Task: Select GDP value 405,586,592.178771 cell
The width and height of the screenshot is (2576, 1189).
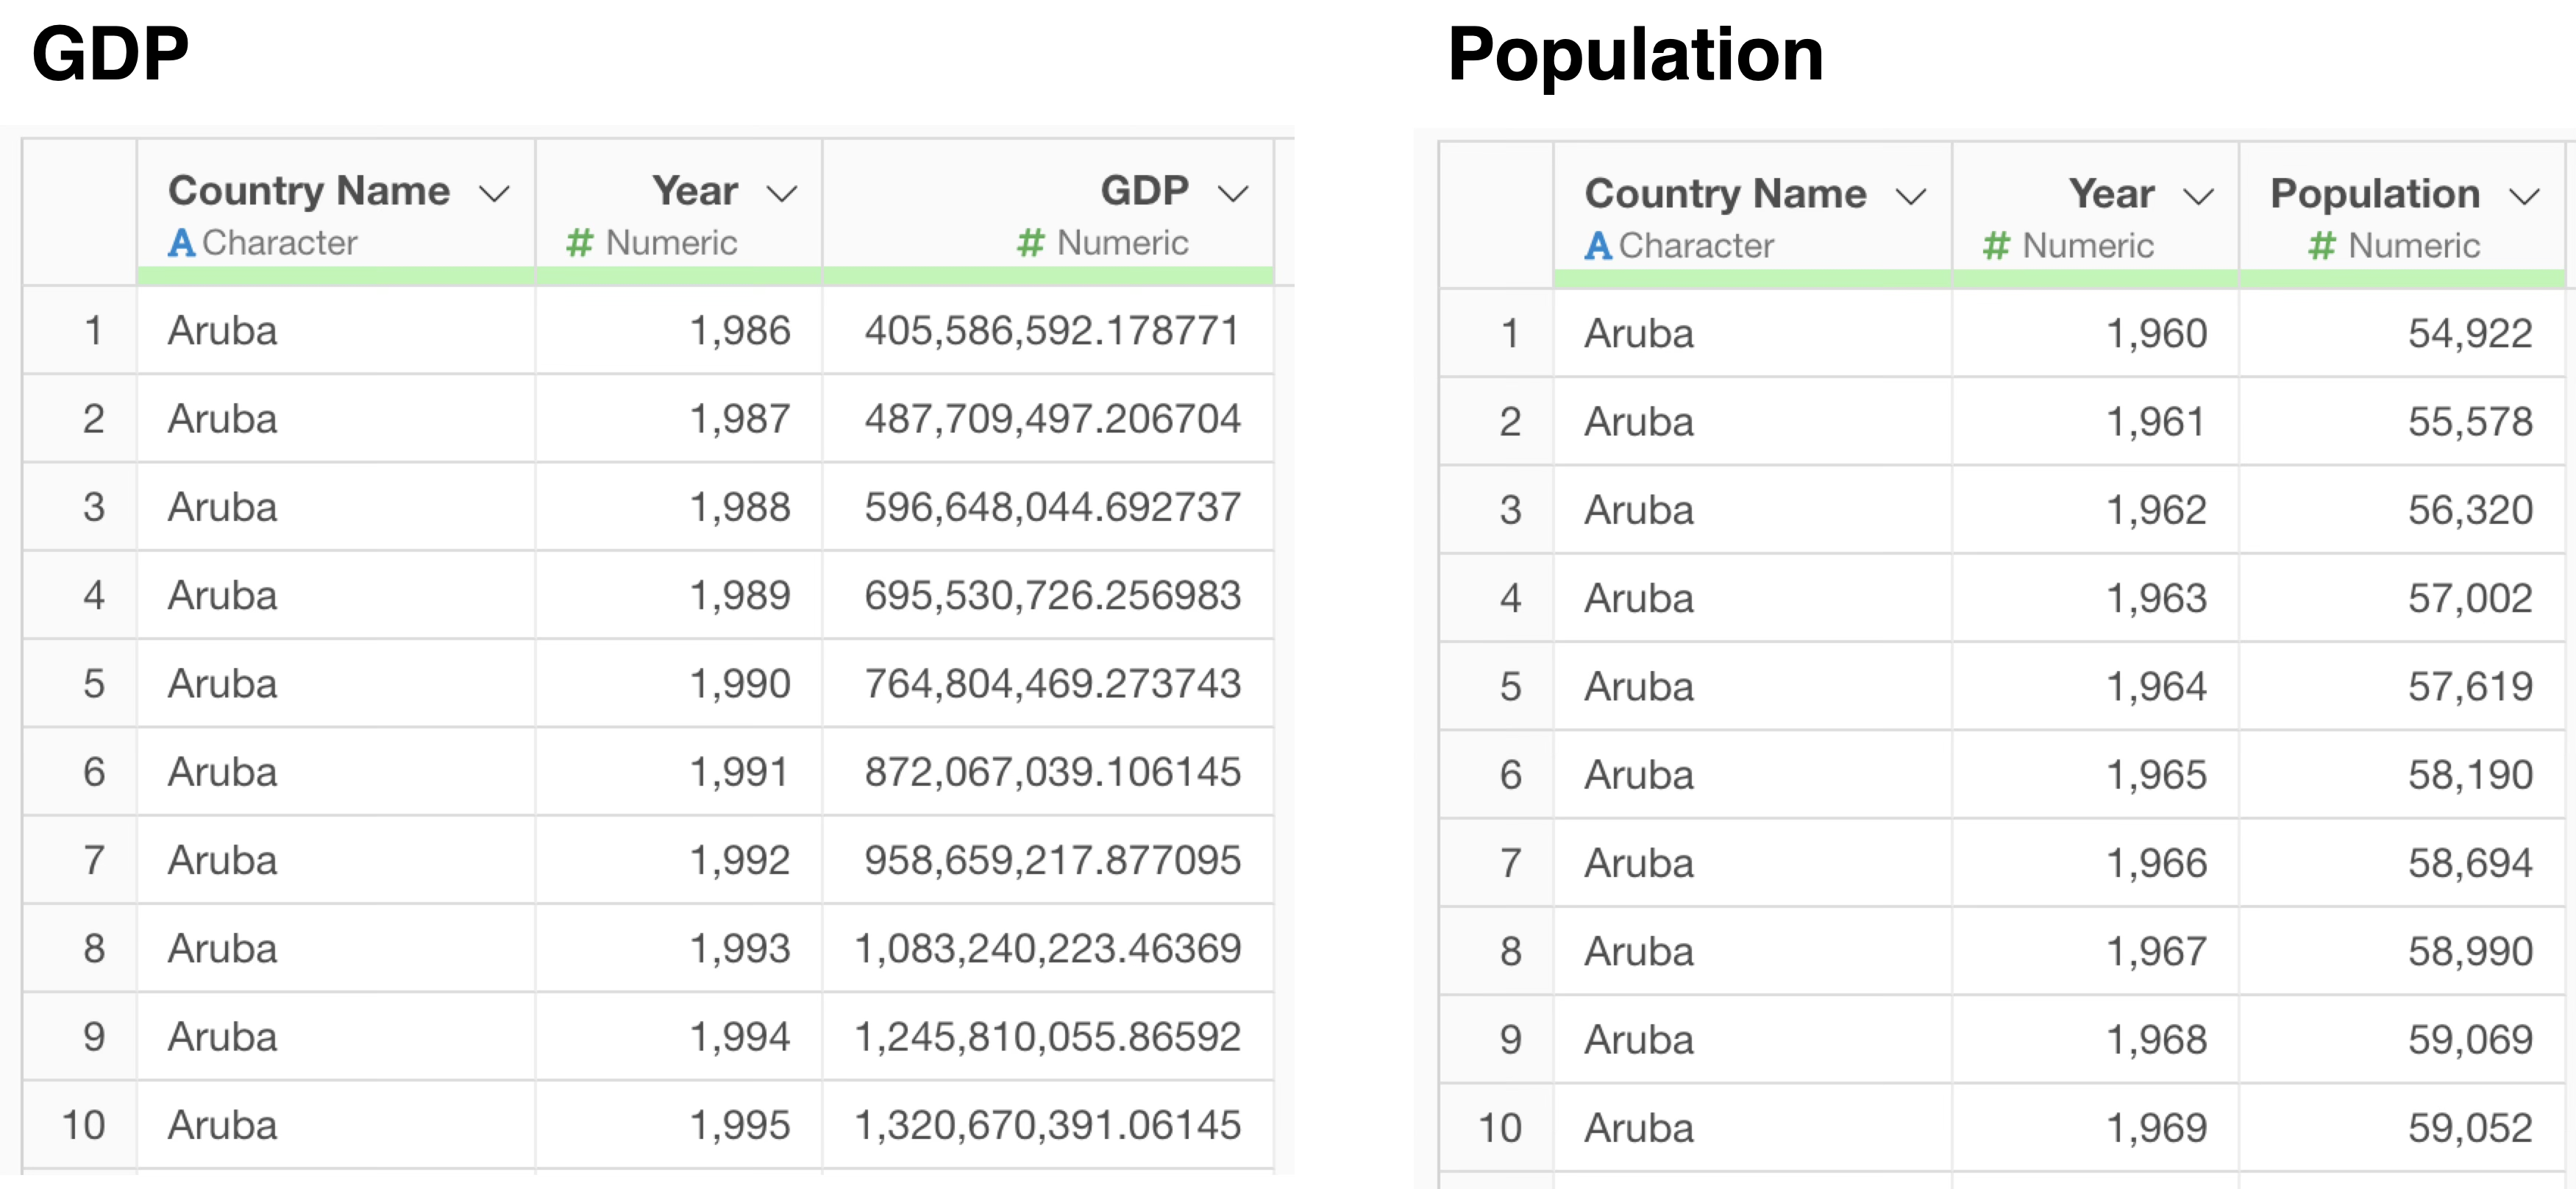Action: [x=1051, y=331]
